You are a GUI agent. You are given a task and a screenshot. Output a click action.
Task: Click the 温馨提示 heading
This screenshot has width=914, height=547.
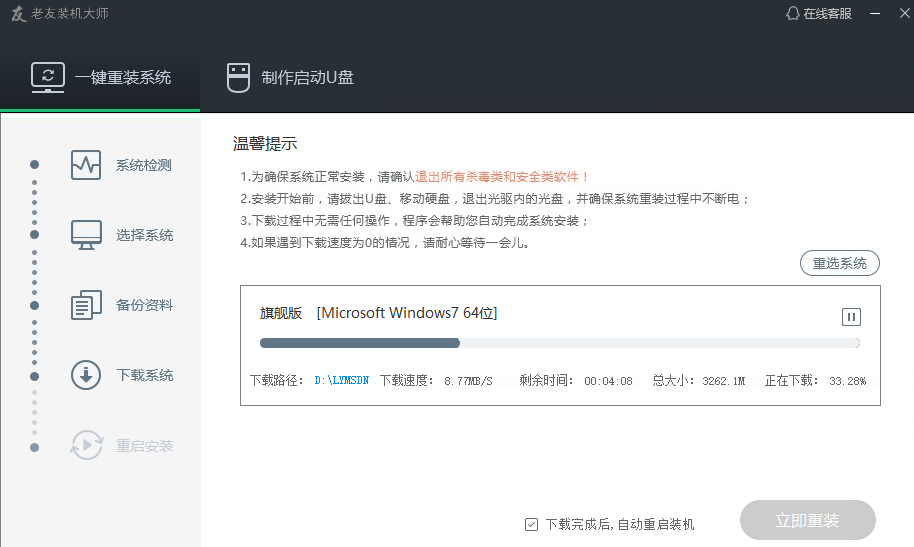point(265,143)
